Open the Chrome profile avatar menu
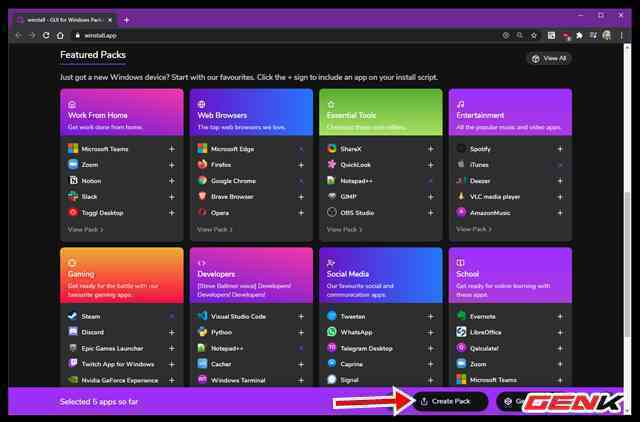Image resolution: width=640 pixels, height=422 pixels. [607, 36]
